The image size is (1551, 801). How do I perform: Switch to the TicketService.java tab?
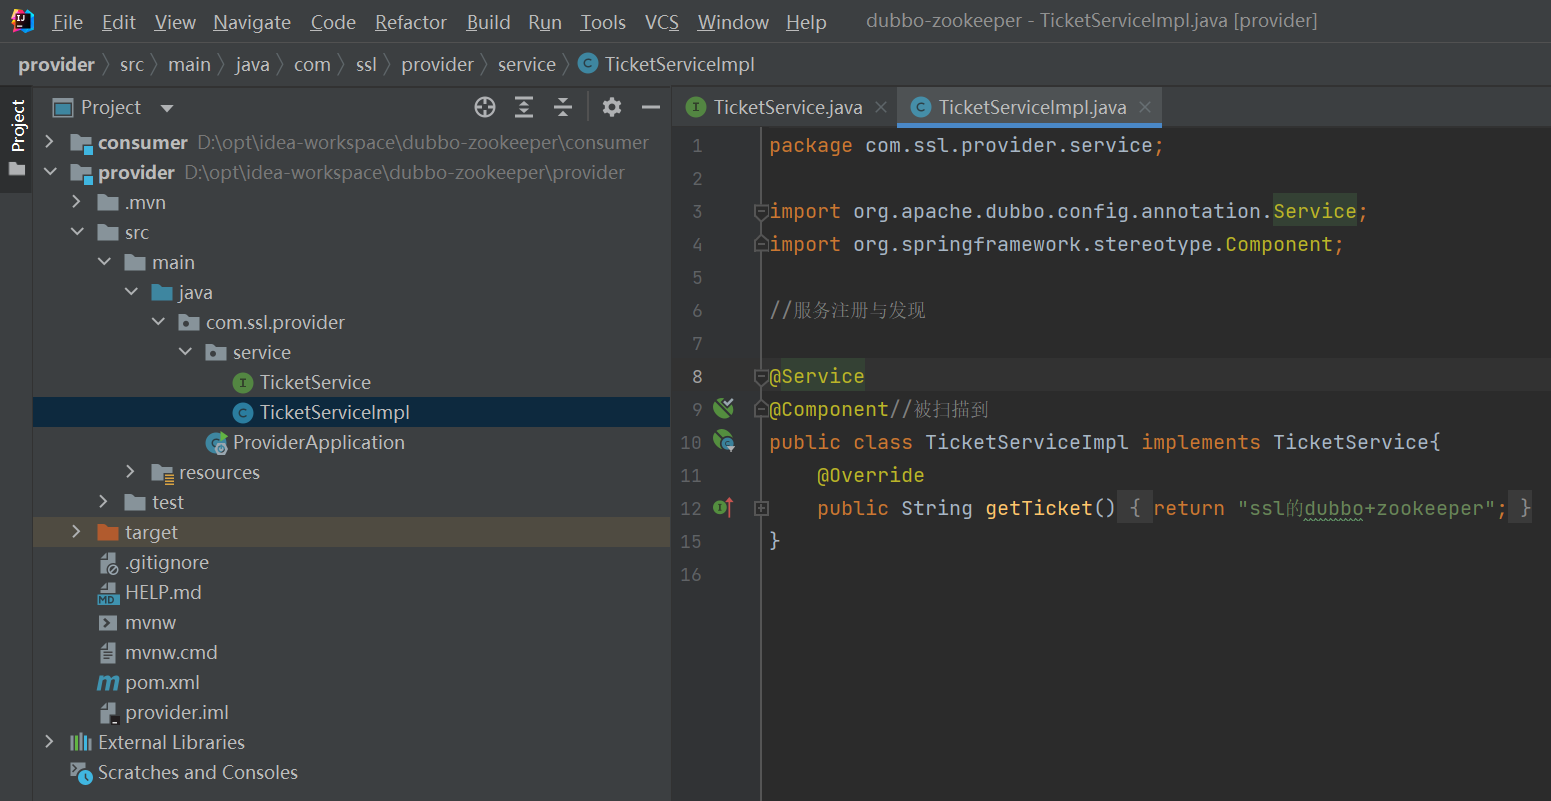(786, 107)
